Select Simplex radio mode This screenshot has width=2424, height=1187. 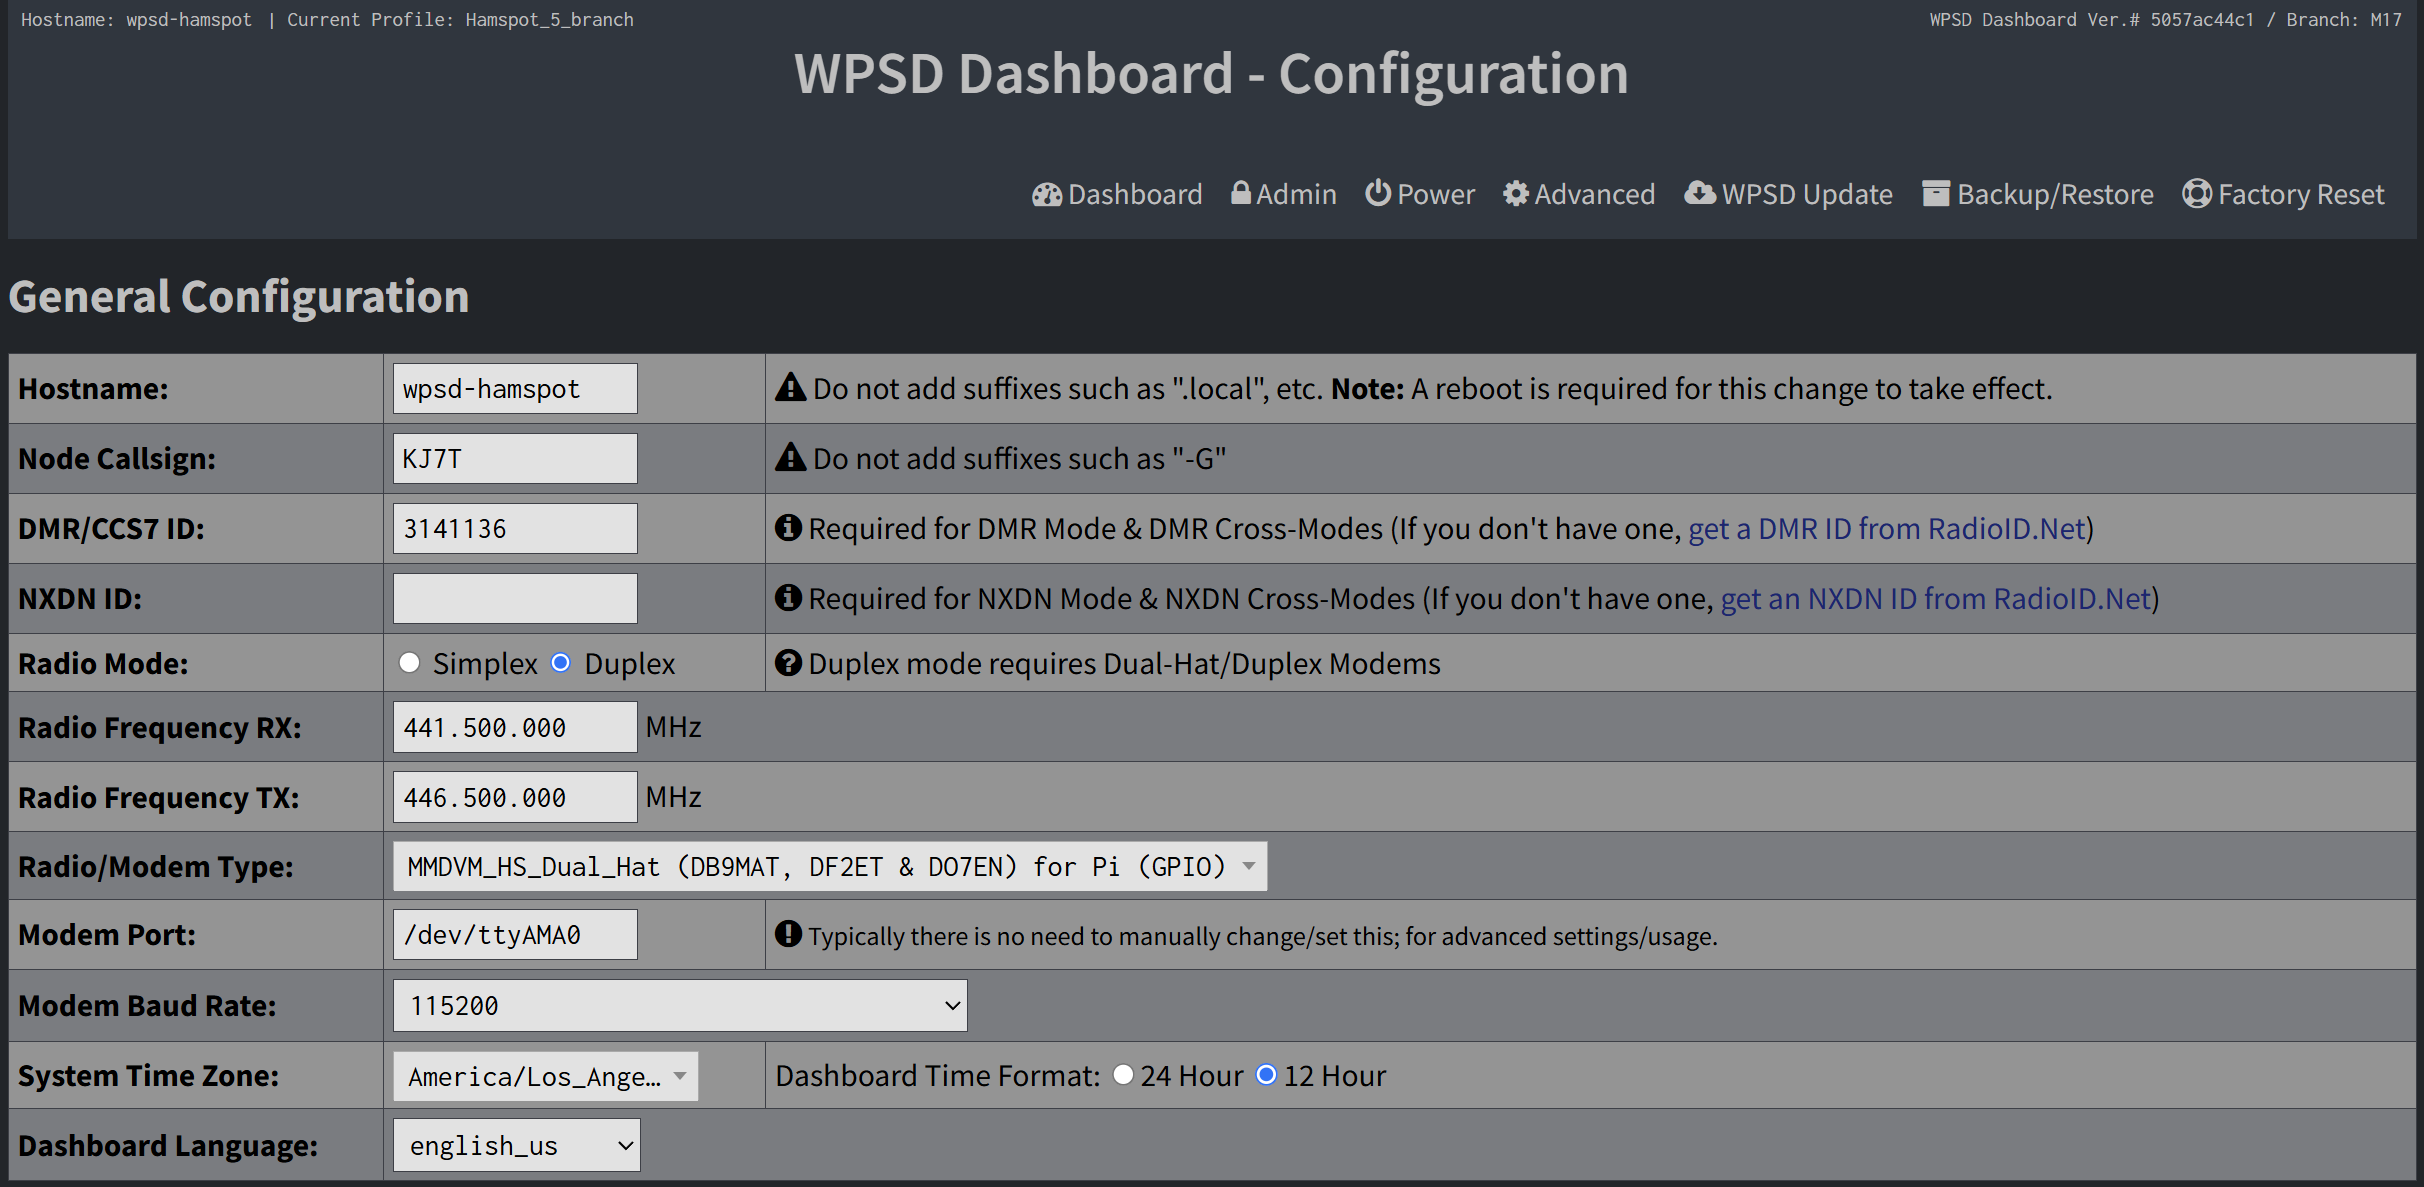409,662
